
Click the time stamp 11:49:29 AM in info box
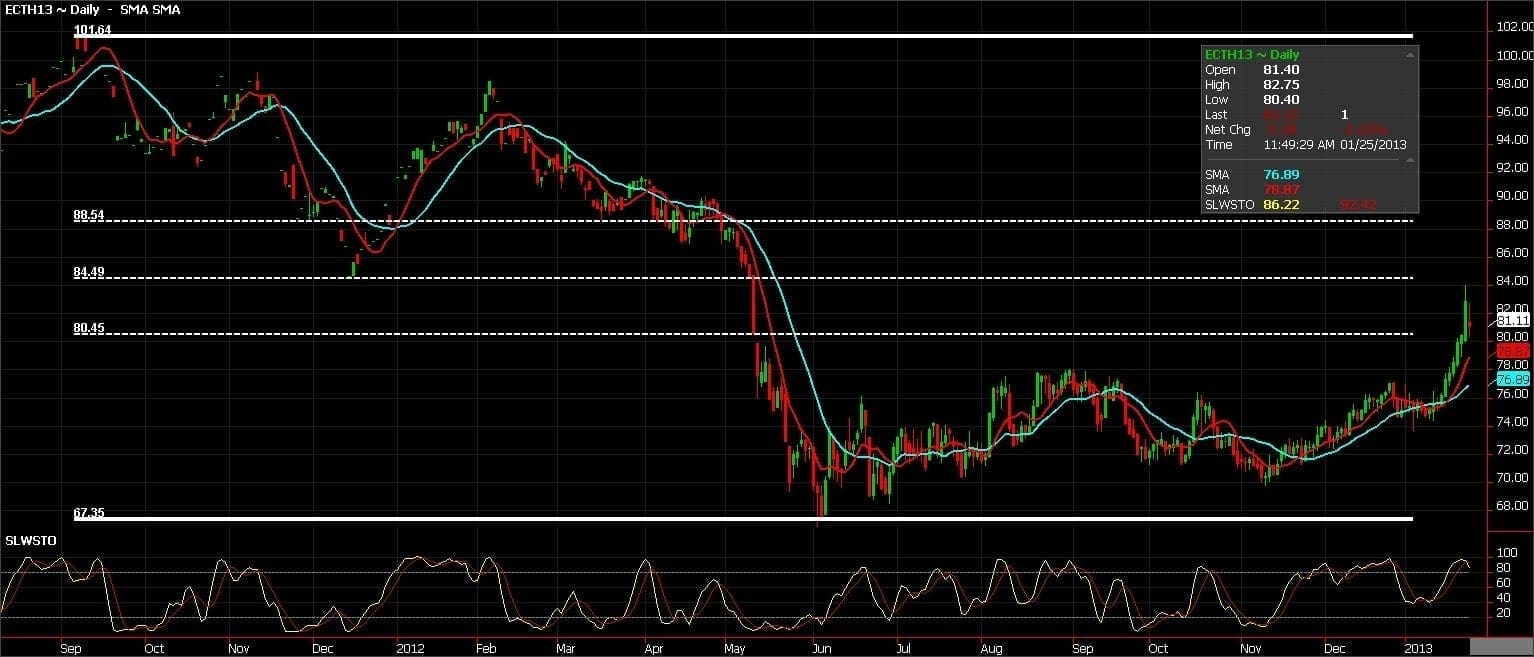[1300, 145]
